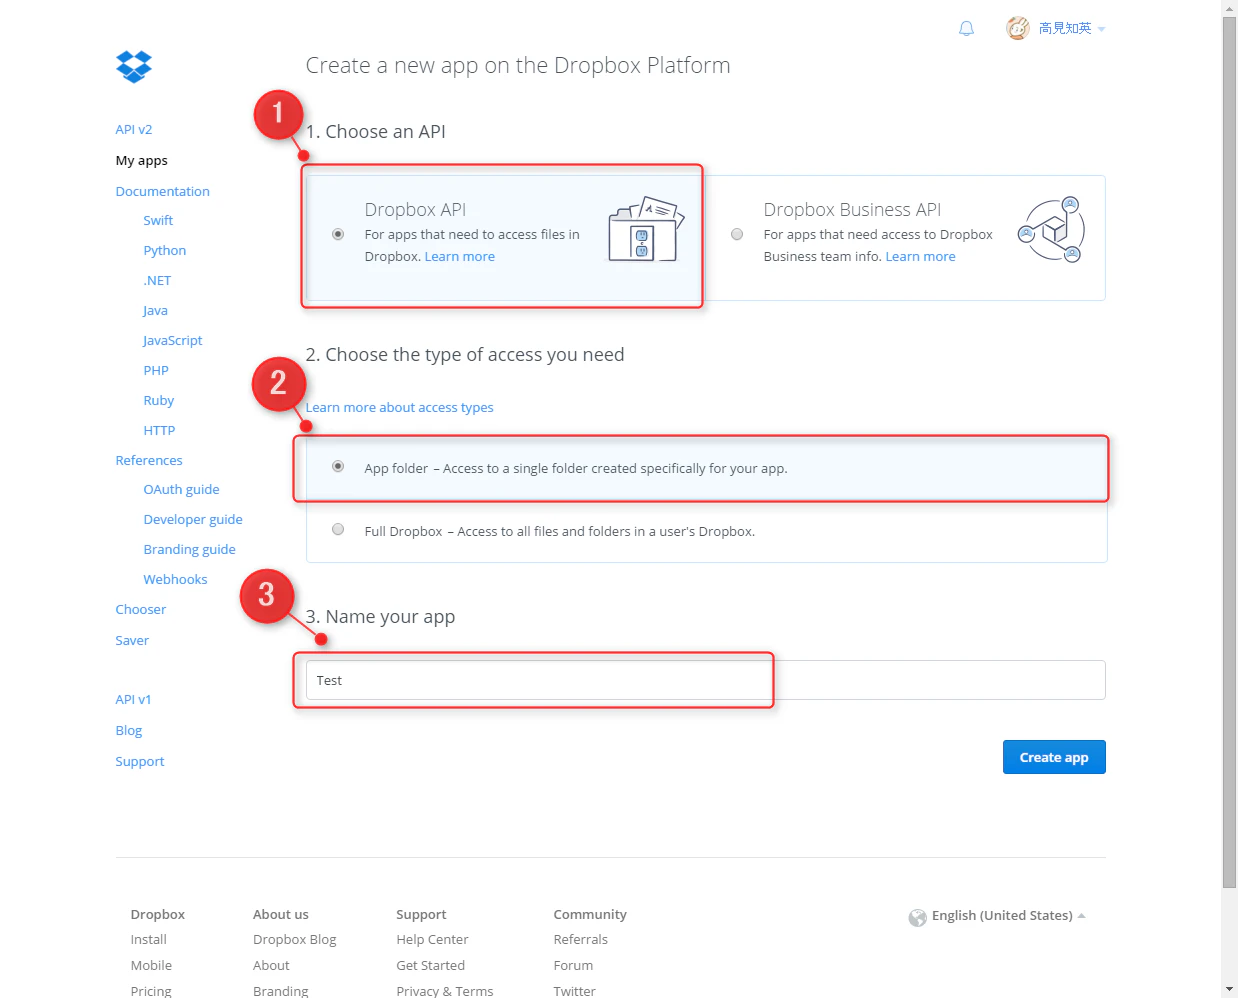Open the OAuth guide link
Image resolution: width=1238 pixels, height=998 pixels.
tap(181, 490)
